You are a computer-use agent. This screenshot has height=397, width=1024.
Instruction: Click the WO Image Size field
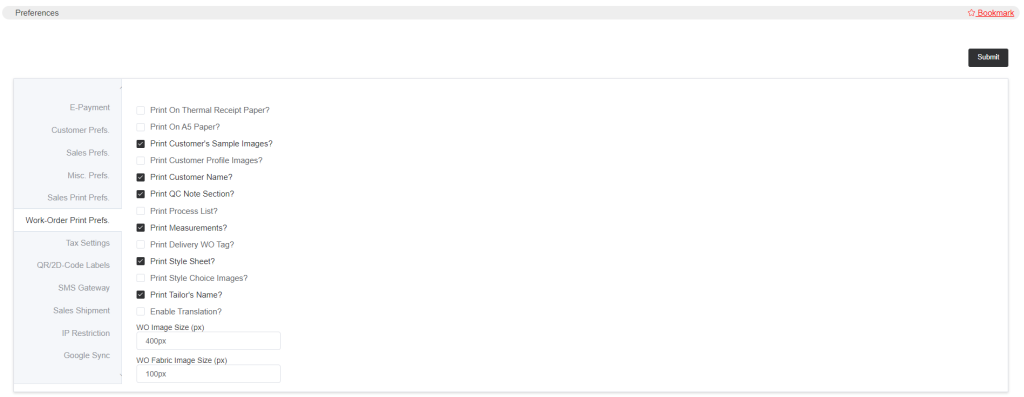[x=208, y=341]
